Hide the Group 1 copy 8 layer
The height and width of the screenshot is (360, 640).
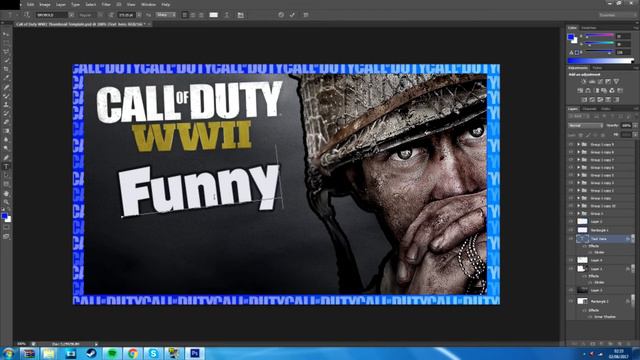point(571,152)
